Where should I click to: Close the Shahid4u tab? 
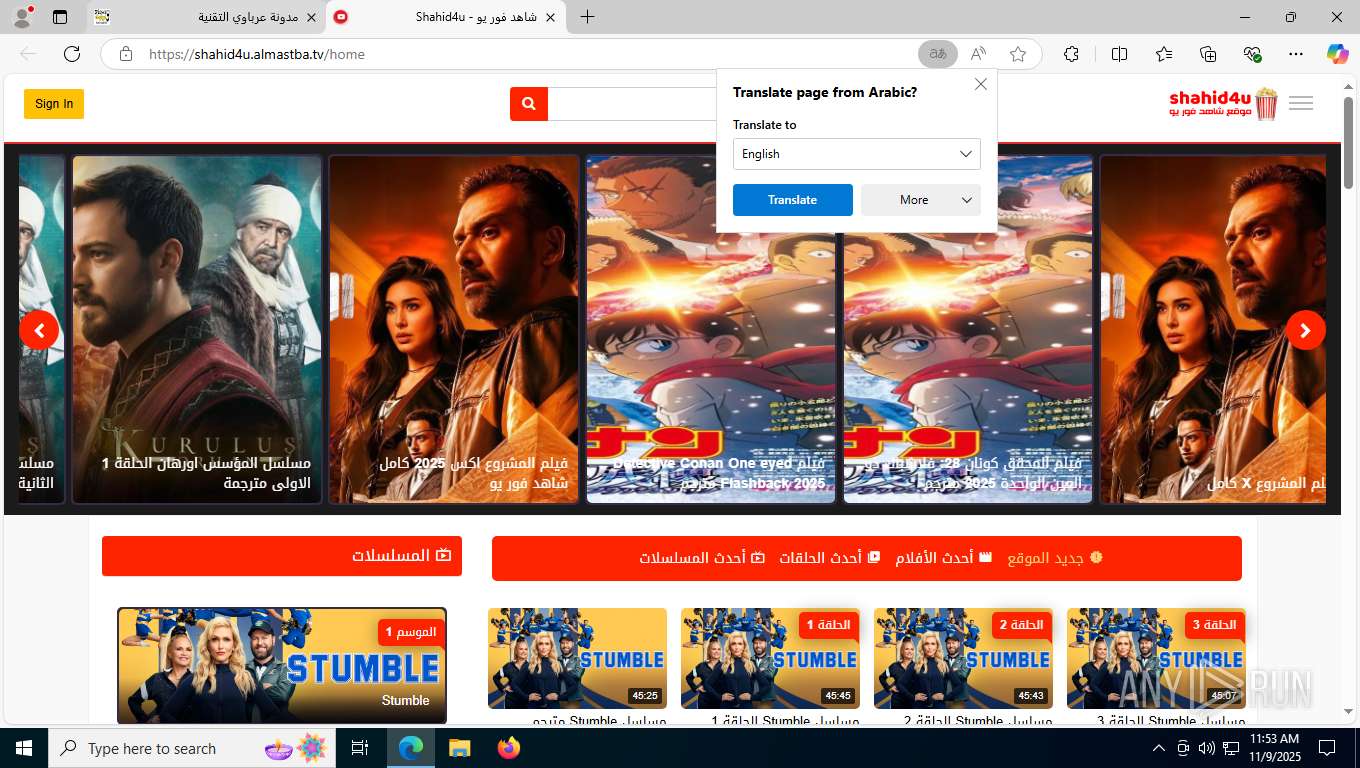552,17
